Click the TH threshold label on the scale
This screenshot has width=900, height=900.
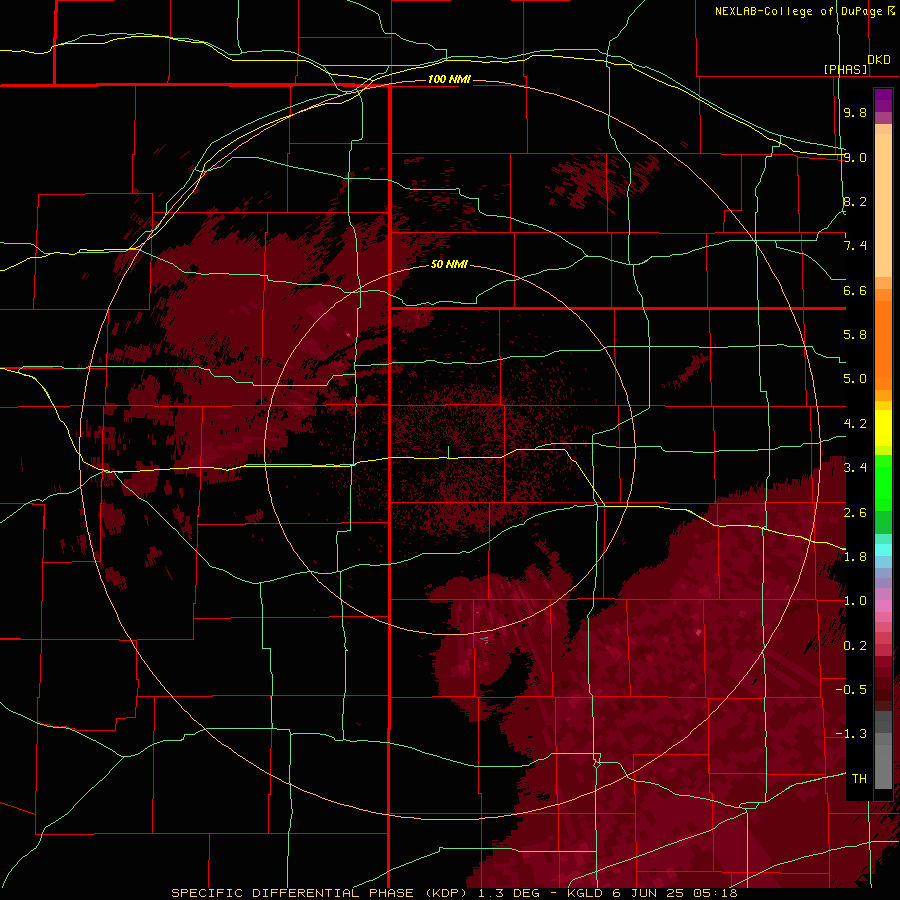coord(859,779)
